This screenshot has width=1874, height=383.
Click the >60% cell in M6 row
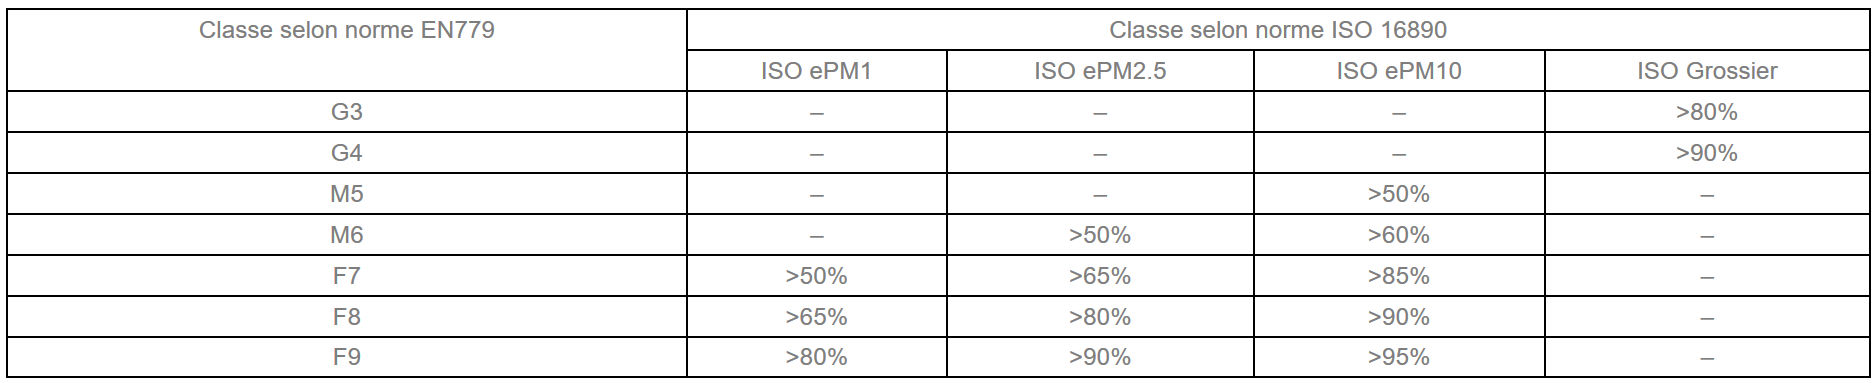click(1399, 235)
